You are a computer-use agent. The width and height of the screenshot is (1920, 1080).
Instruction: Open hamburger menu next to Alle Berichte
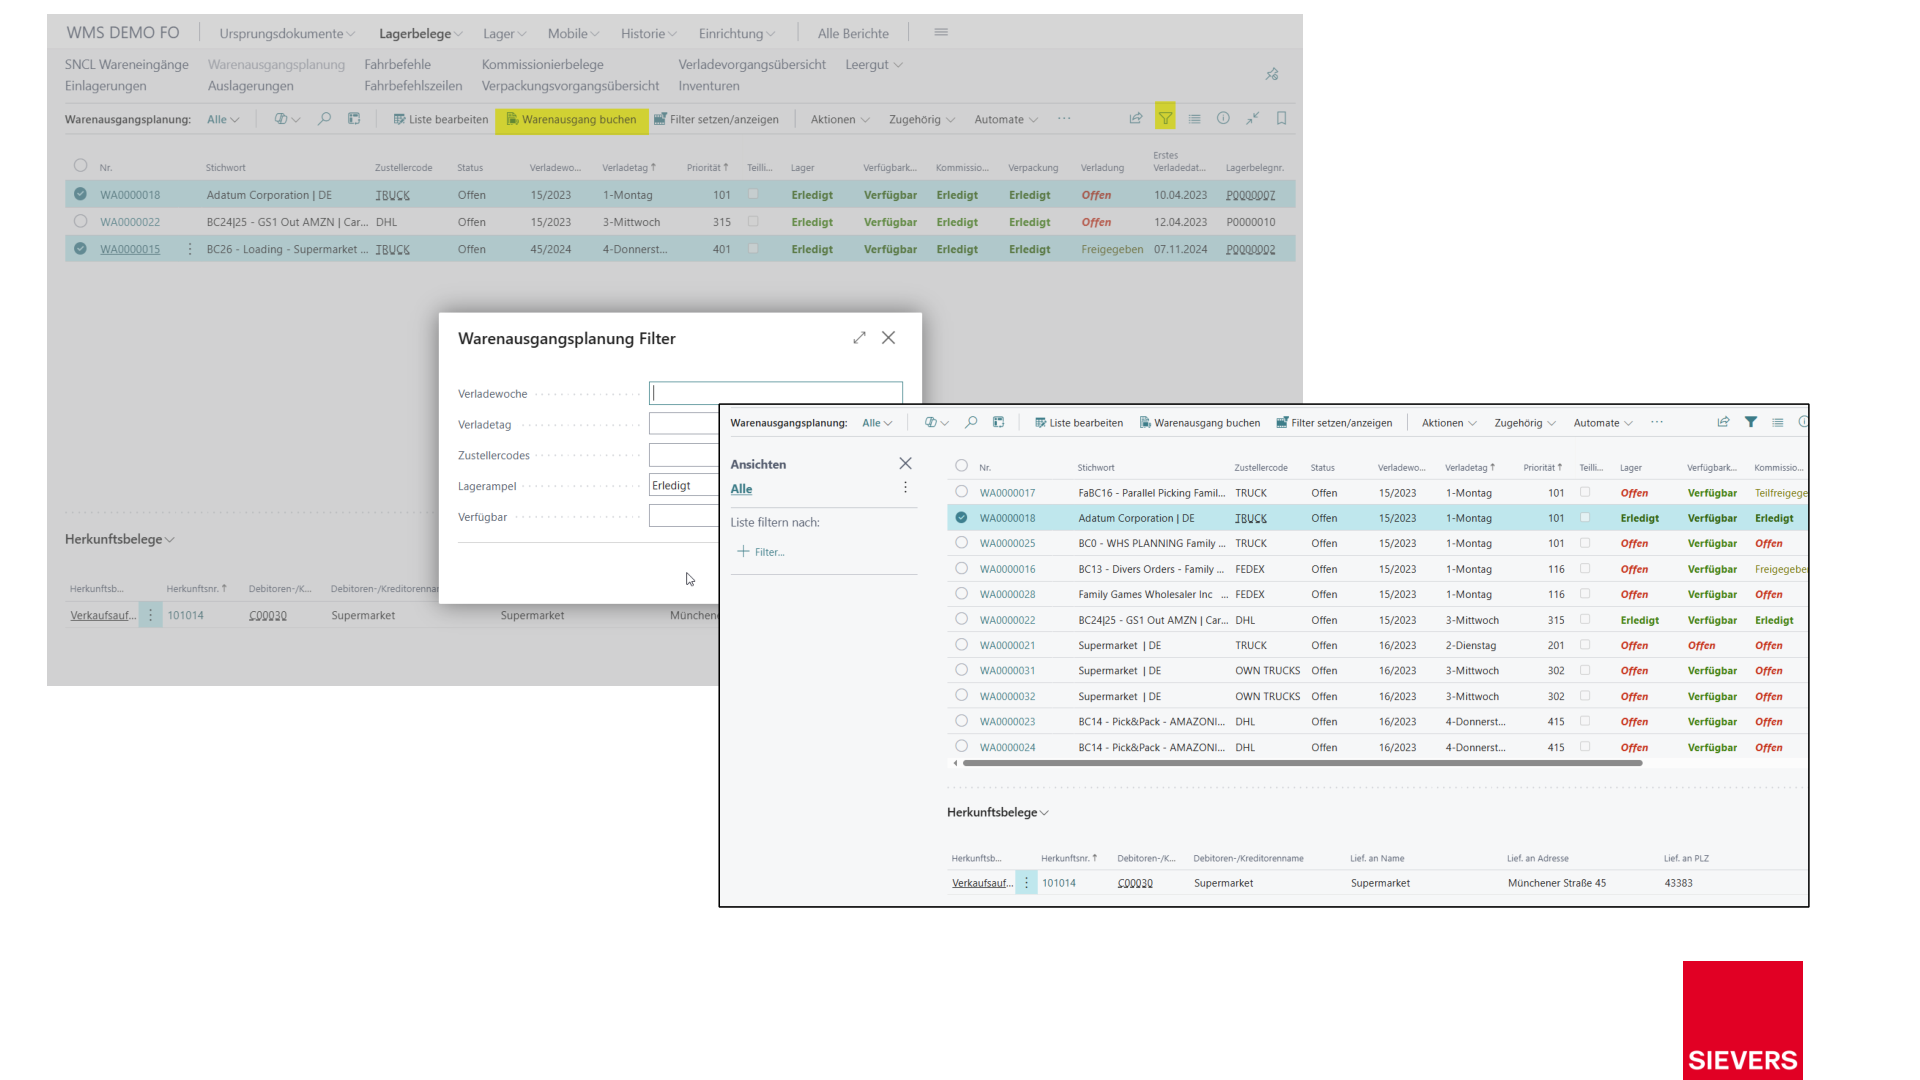click(941, 32)
